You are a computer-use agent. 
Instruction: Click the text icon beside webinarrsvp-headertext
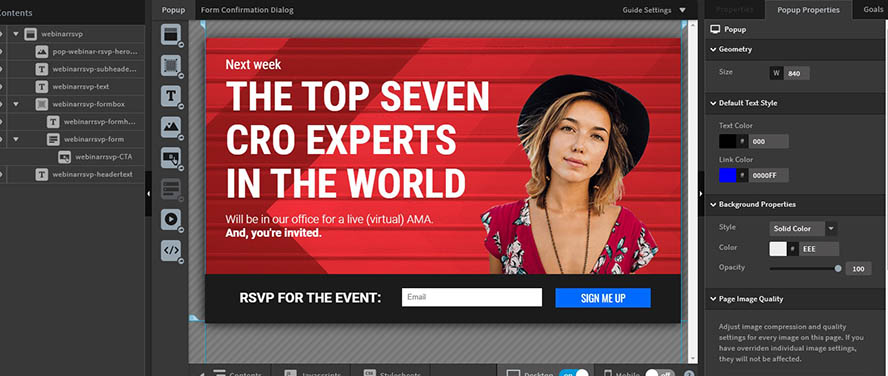41,174
